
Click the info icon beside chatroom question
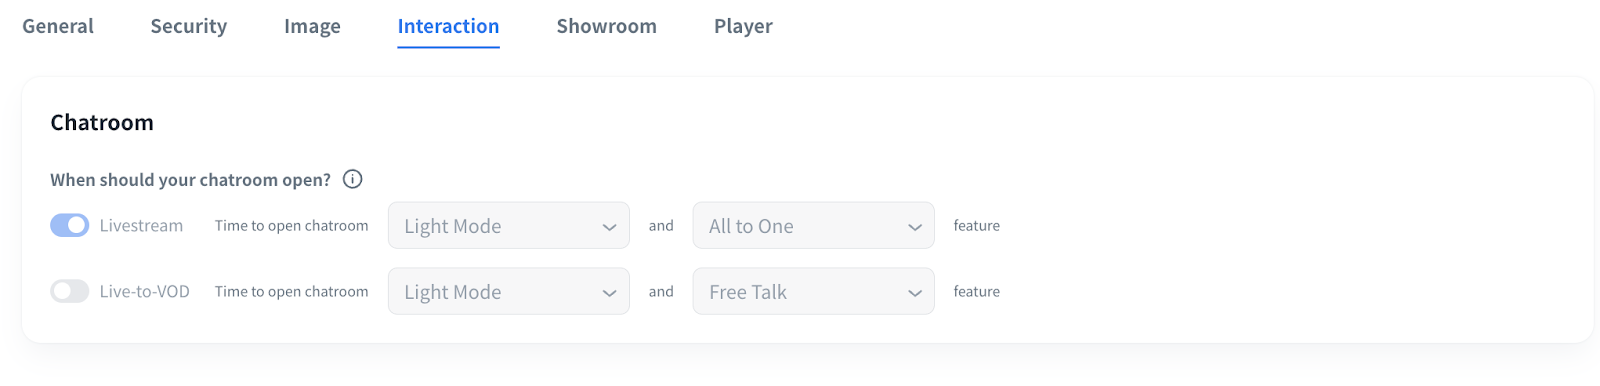[352, 179]
